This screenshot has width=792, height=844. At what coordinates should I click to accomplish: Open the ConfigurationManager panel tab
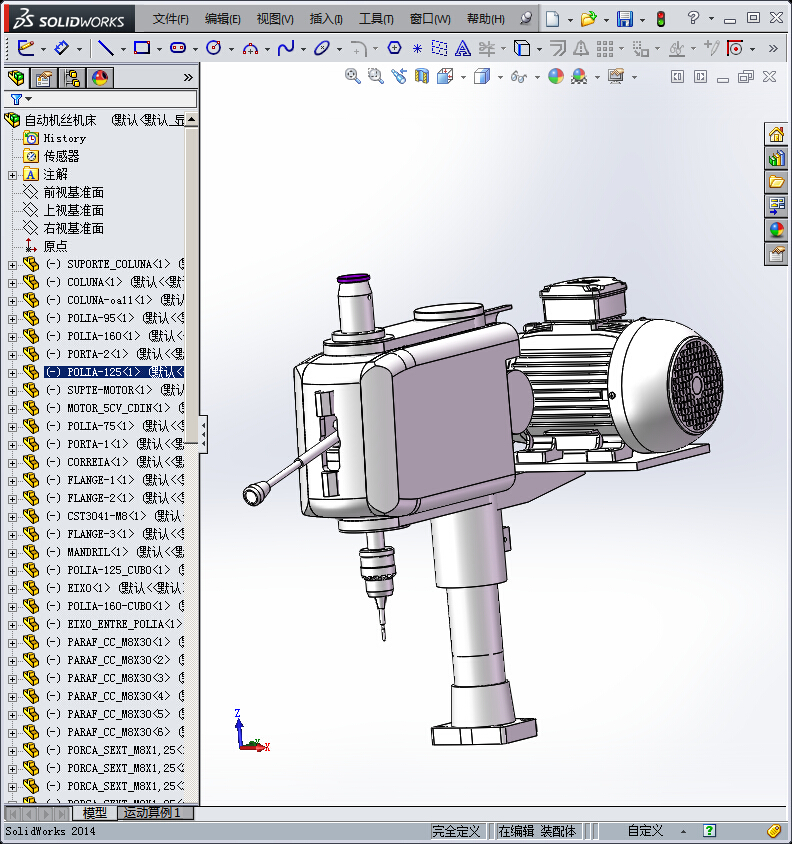[x=72, y=78]
